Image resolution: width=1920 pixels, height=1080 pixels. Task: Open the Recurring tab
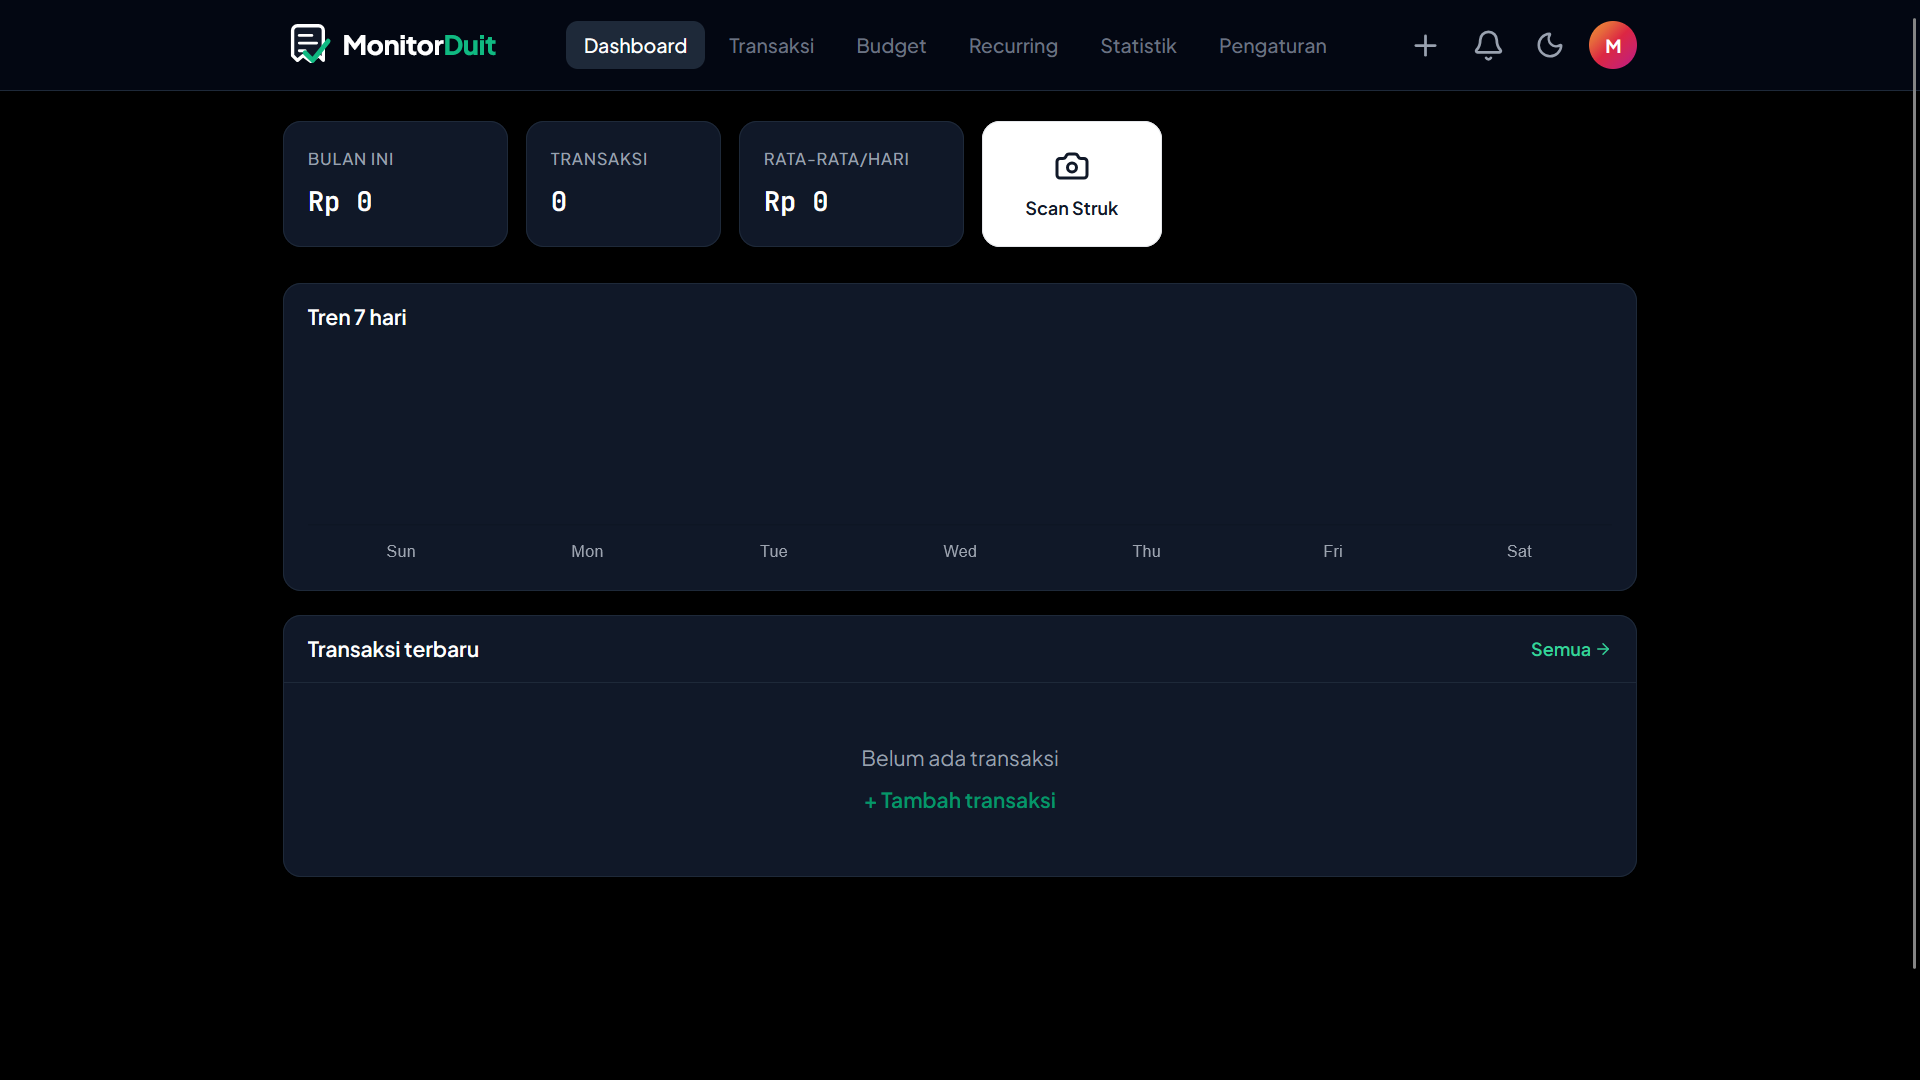pyautogui.click(x=1013, y=45)
